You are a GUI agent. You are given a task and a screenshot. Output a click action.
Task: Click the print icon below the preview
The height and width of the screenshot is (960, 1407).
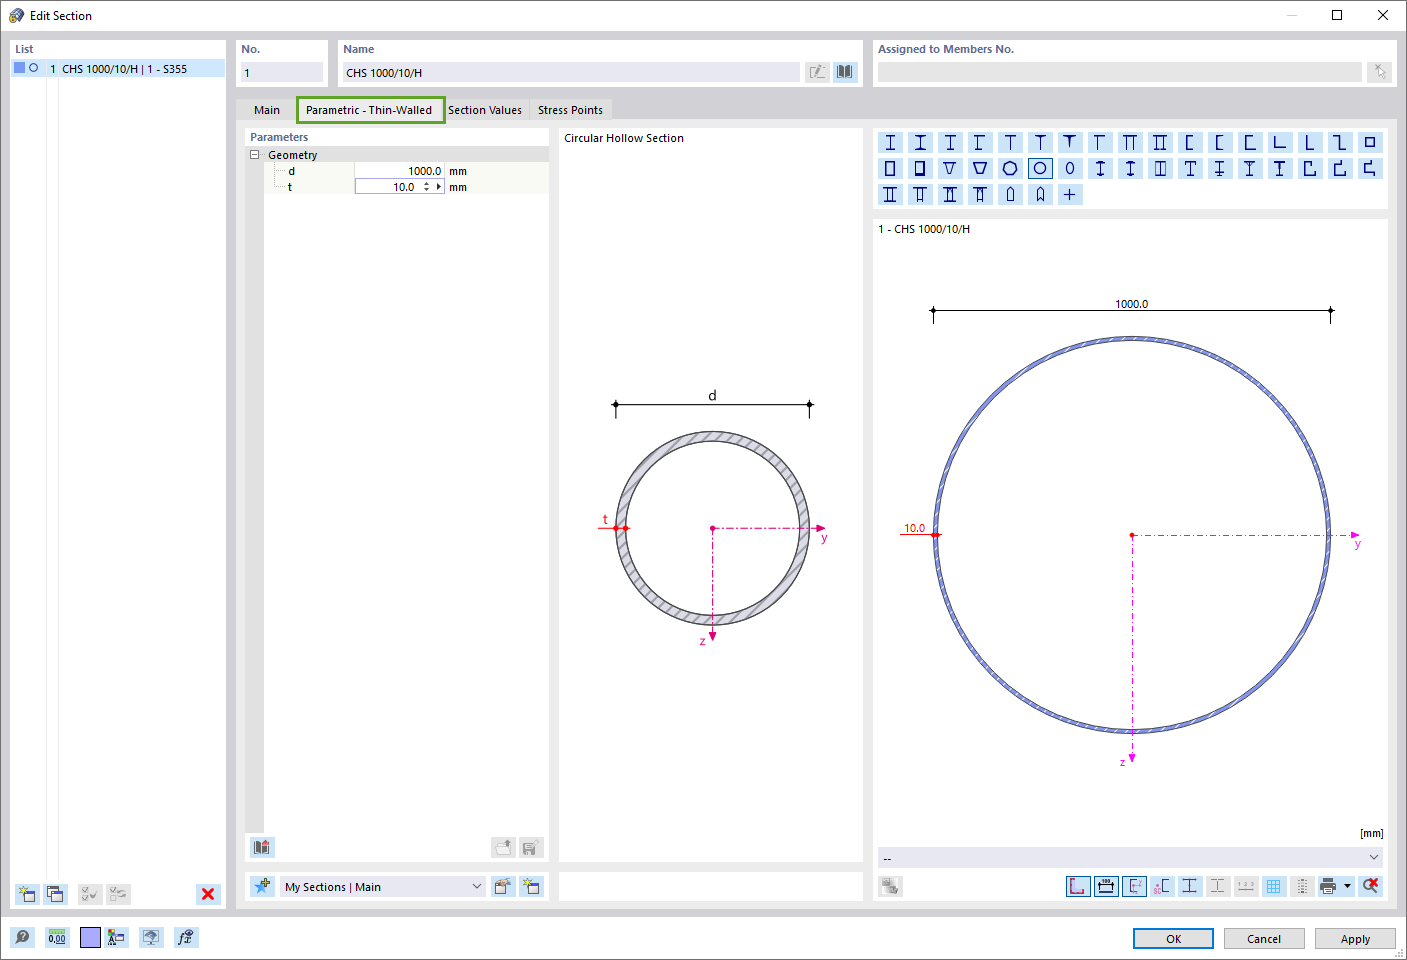pyautogui.click(x=1330, y=886)
